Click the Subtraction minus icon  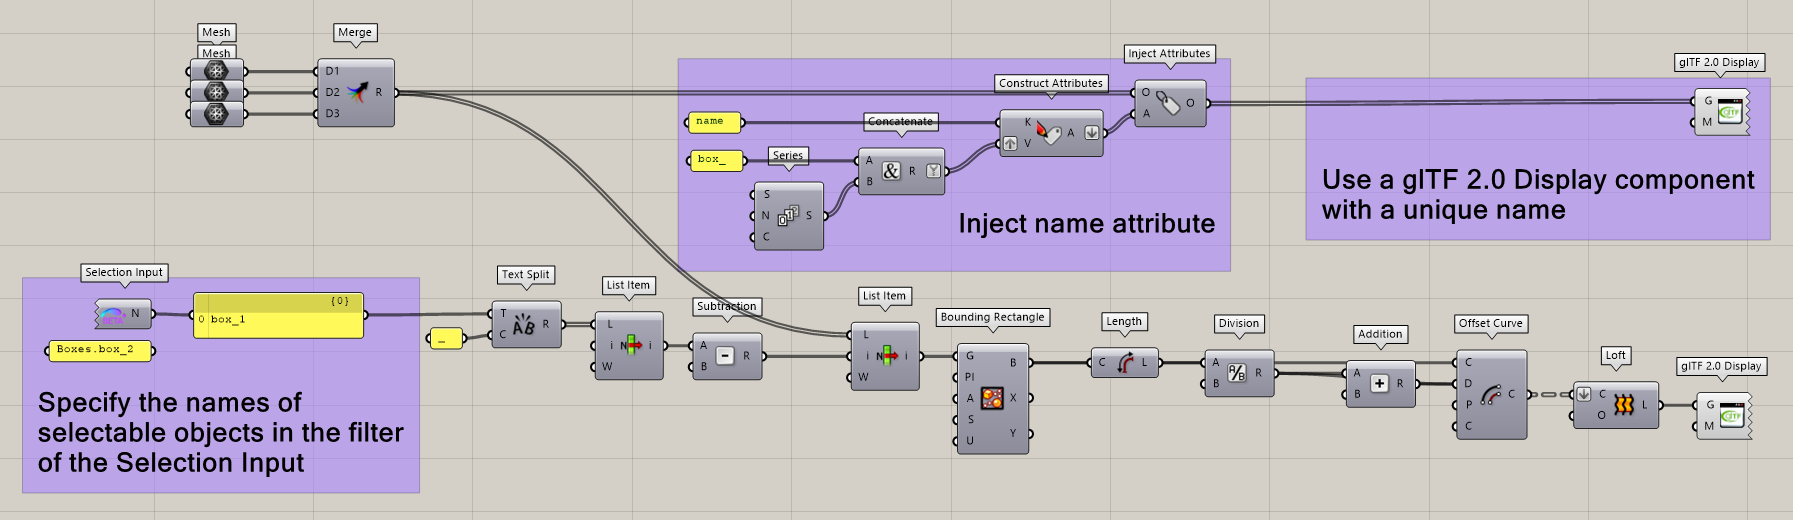725,356
